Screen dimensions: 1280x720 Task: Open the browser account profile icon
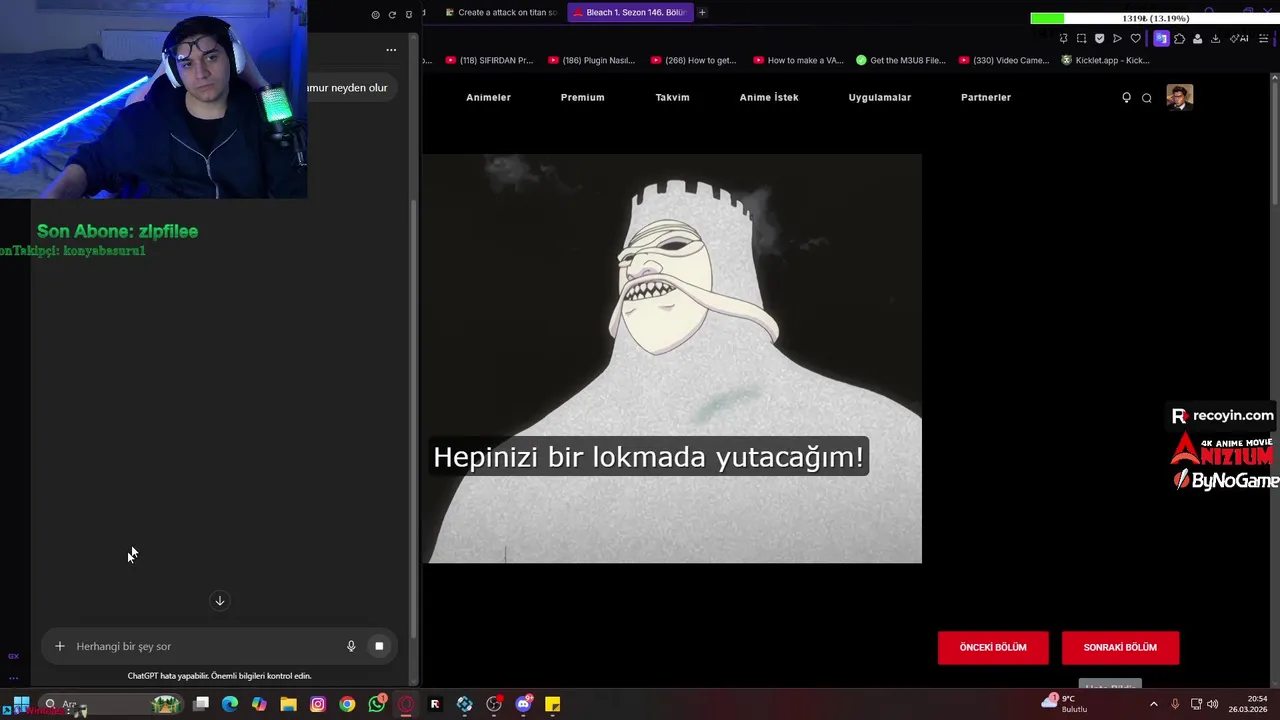click(x=1197, y=39)
